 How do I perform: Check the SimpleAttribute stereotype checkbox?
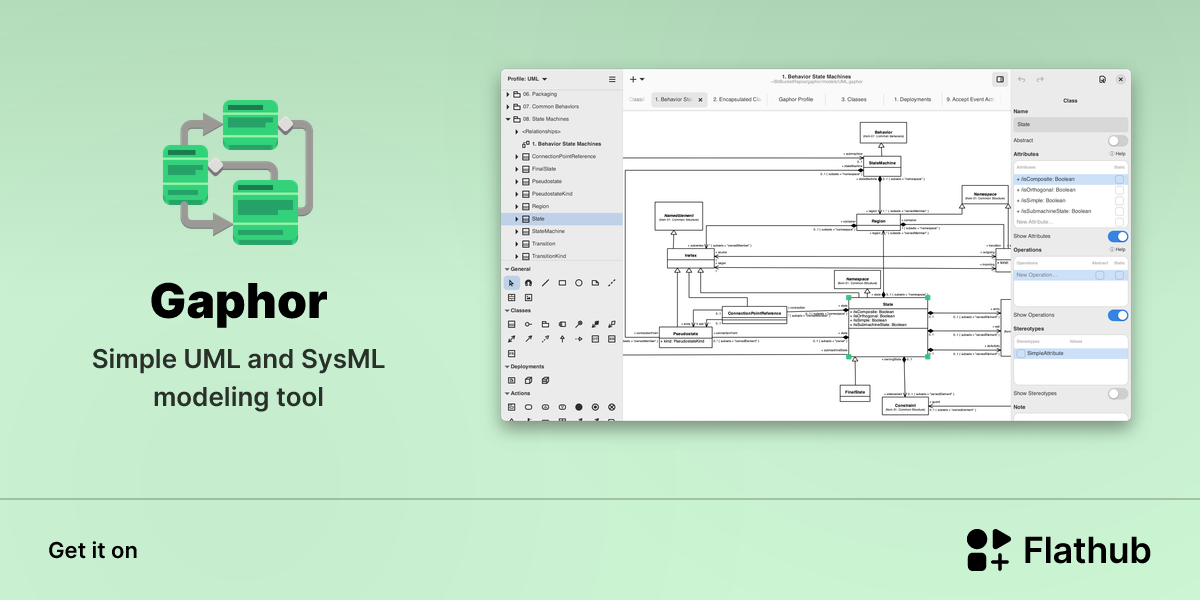[1021, 353]
